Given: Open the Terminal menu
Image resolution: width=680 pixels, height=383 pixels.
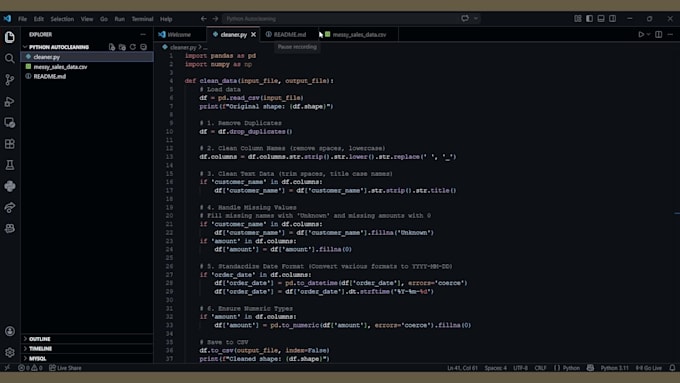Looking at the screenshot, I should pos(142,19).
